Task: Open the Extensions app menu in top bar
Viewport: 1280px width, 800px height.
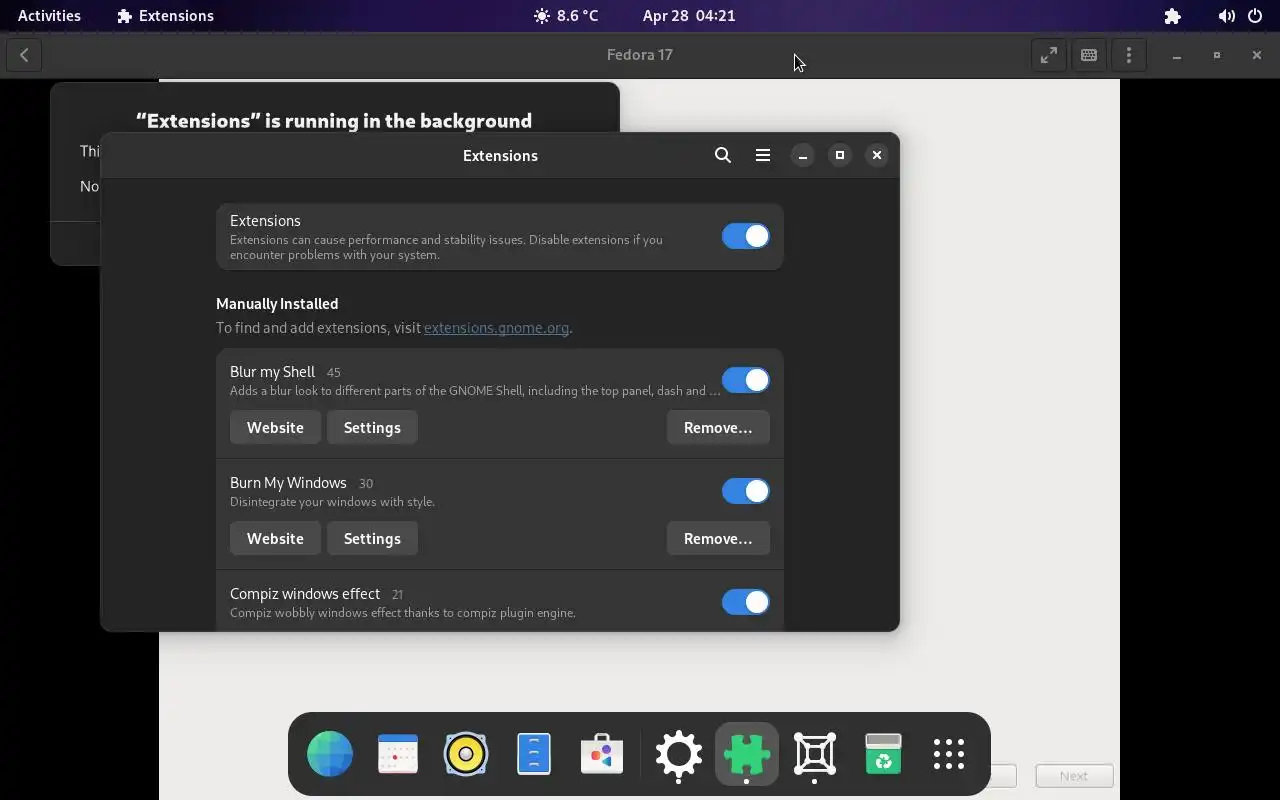Action: 165,16
